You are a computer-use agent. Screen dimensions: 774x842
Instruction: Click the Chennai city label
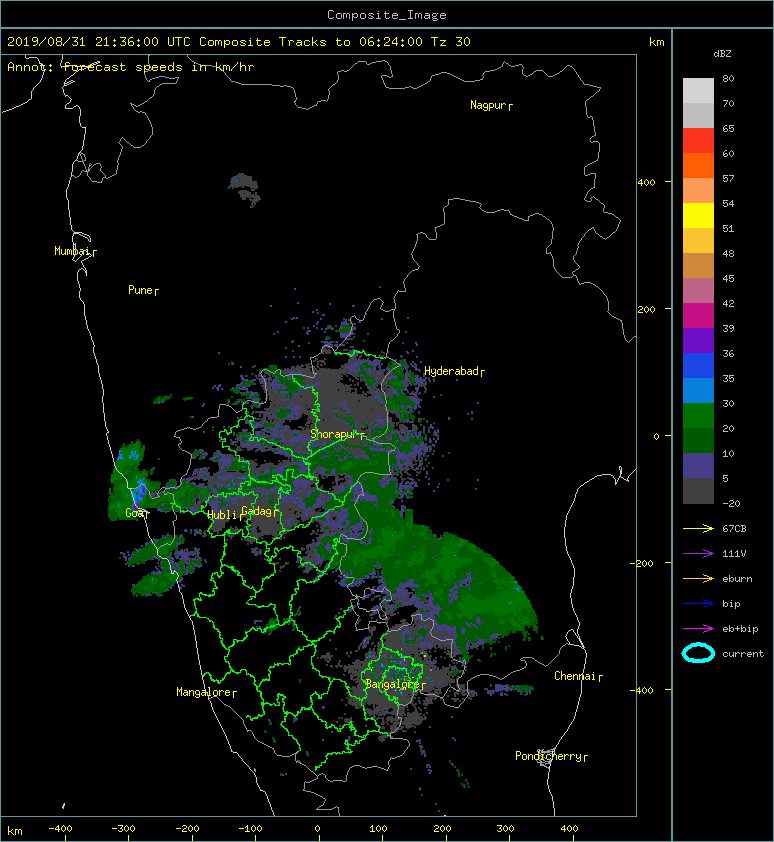575,676
